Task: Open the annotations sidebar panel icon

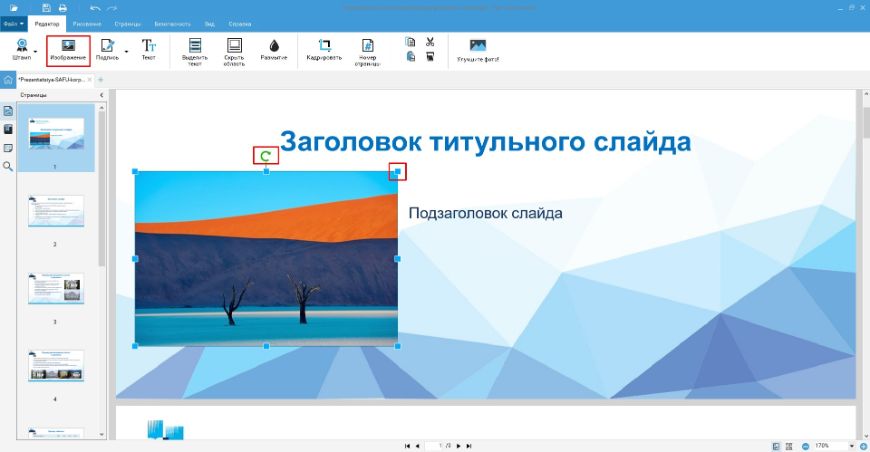Action: click(8, 148)
